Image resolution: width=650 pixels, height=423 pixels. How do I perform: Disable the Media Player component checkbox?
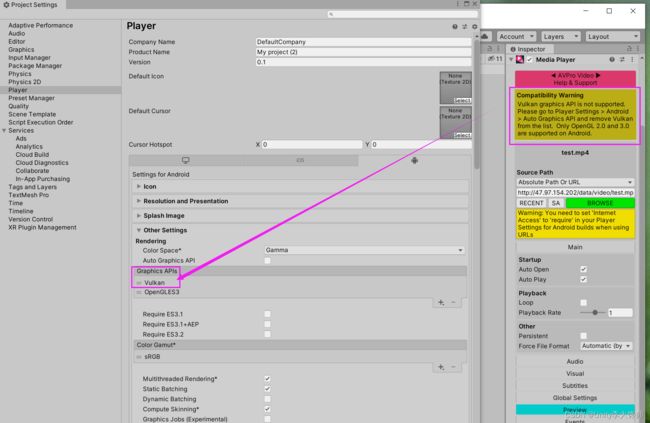point(529,60)
